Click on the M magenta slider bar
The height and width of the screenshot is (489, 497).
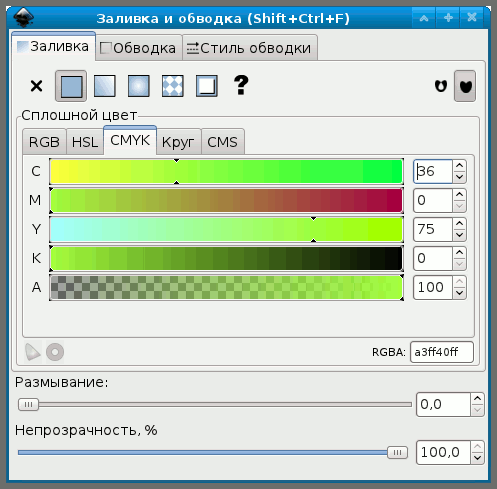pyautogui.click(x=226, y=200)
